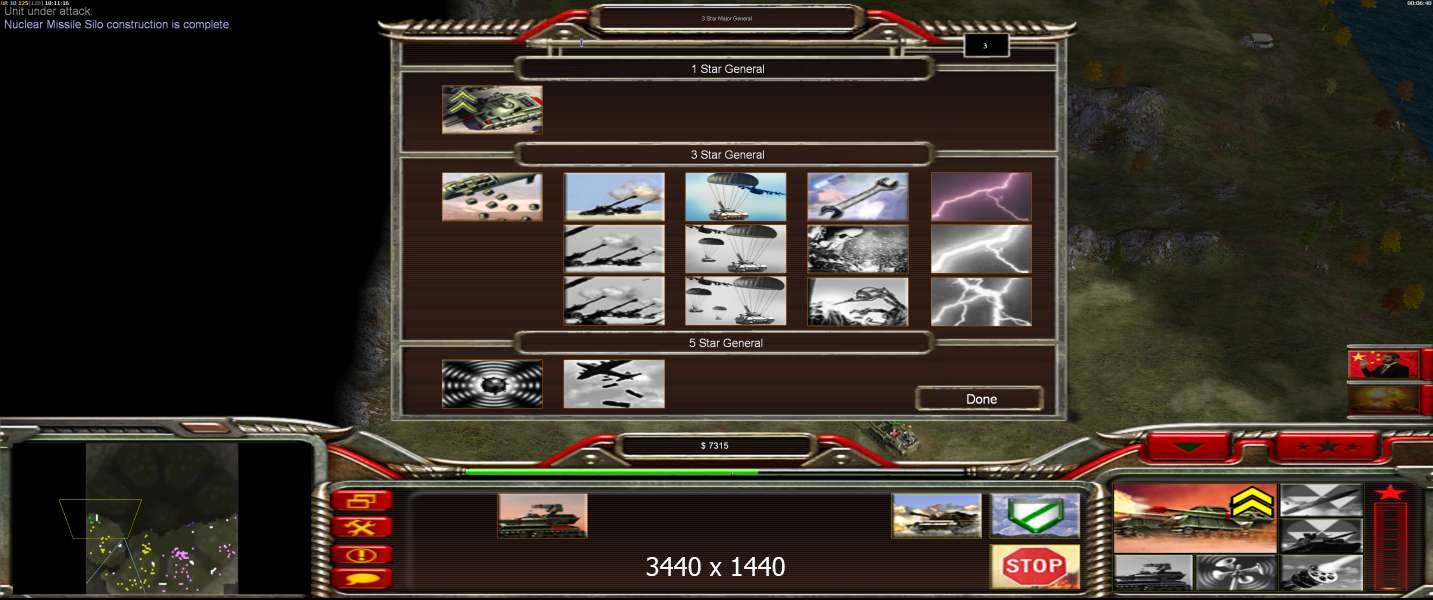
Task: Click China flag general shortcut on right edge
Action: [1384, 364]
